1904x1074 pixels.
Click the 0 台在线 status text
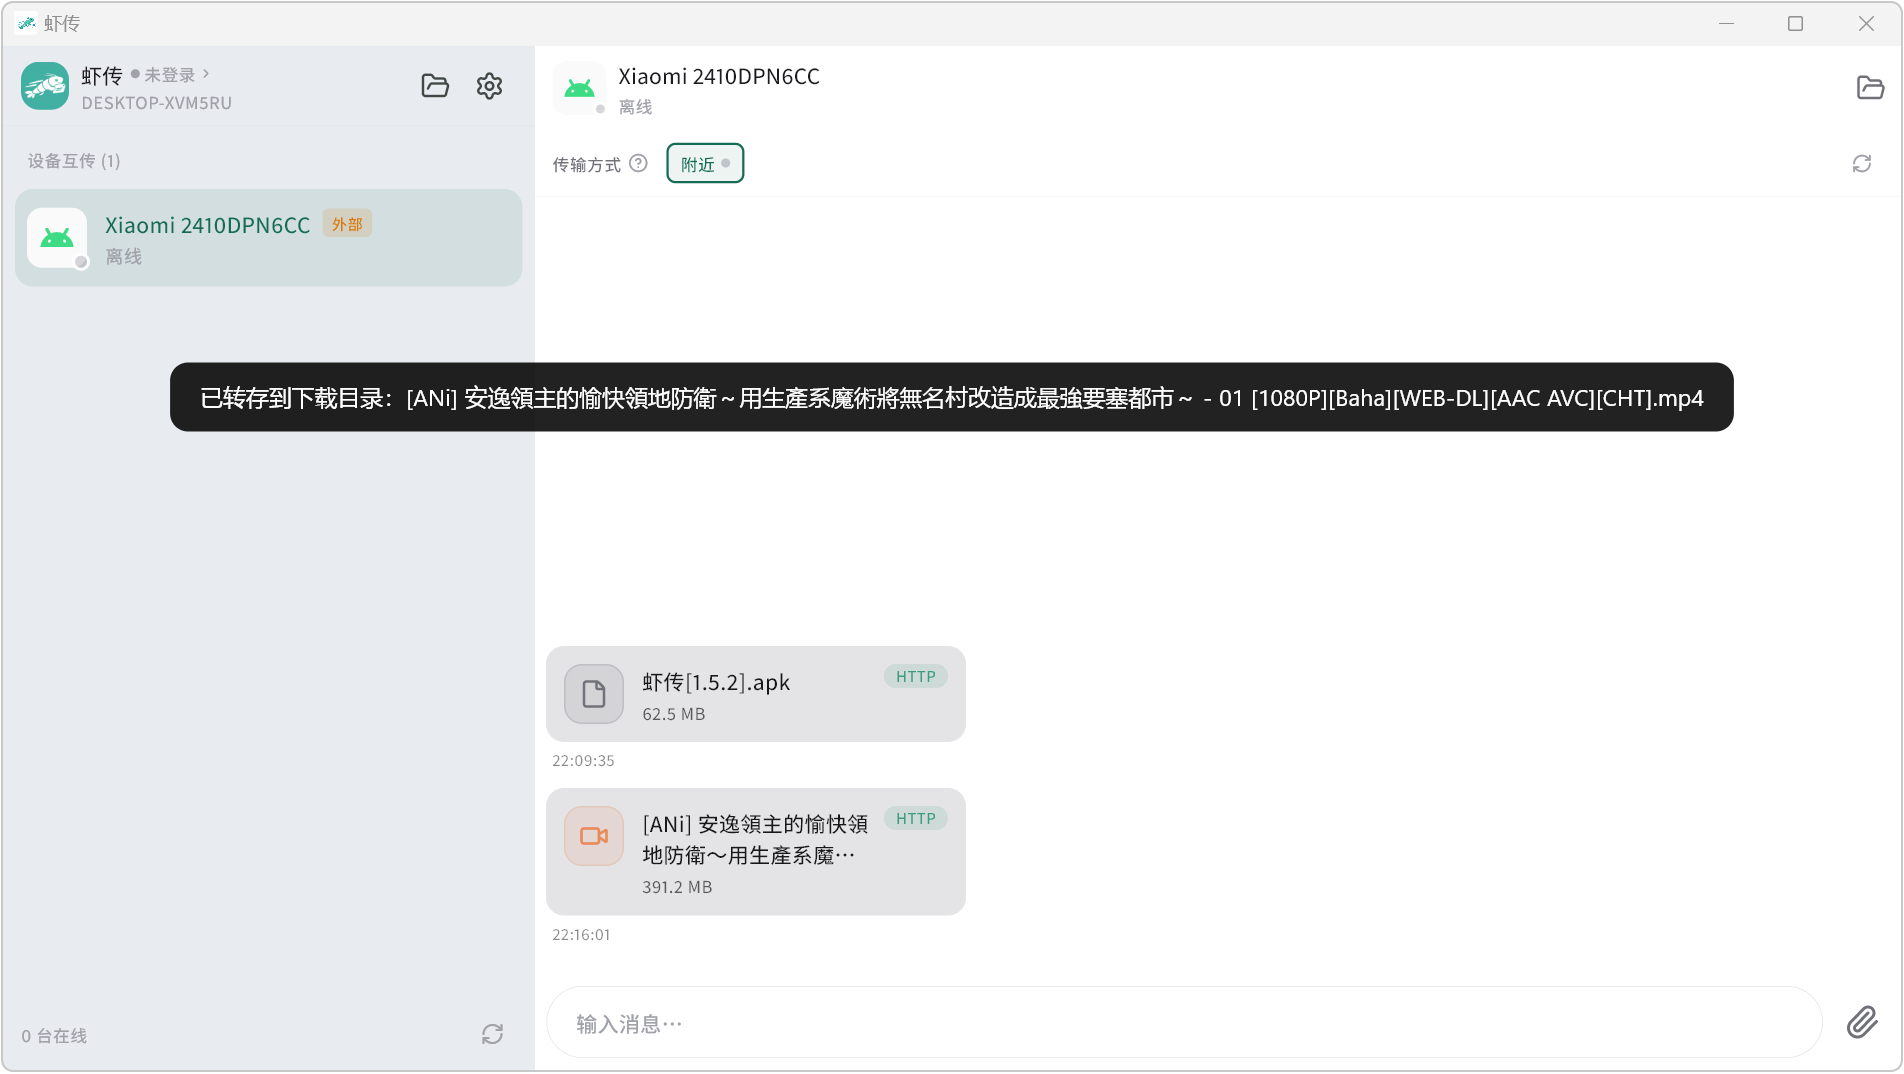(54, 1036)
